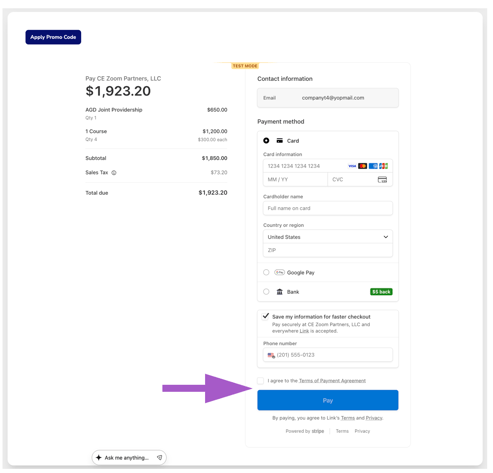Click the Apply Promo Code button

(53, 37)
